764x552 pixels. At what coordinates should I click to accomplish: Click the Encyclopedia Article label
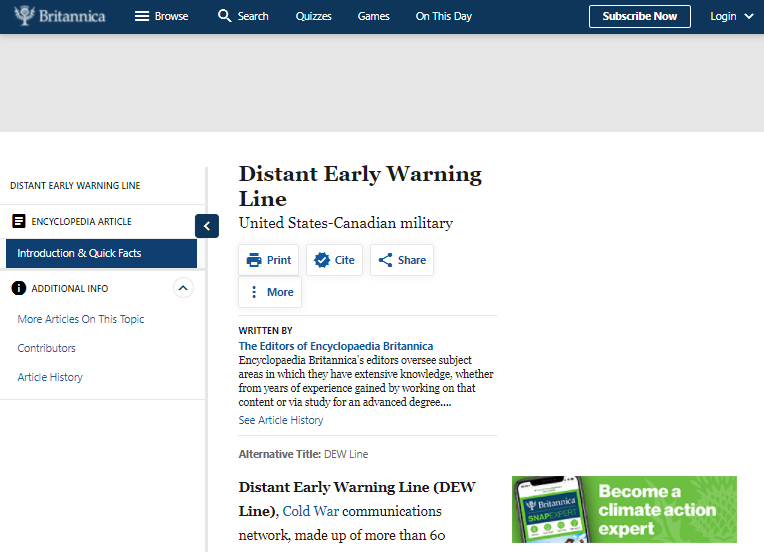coord(81,222)
